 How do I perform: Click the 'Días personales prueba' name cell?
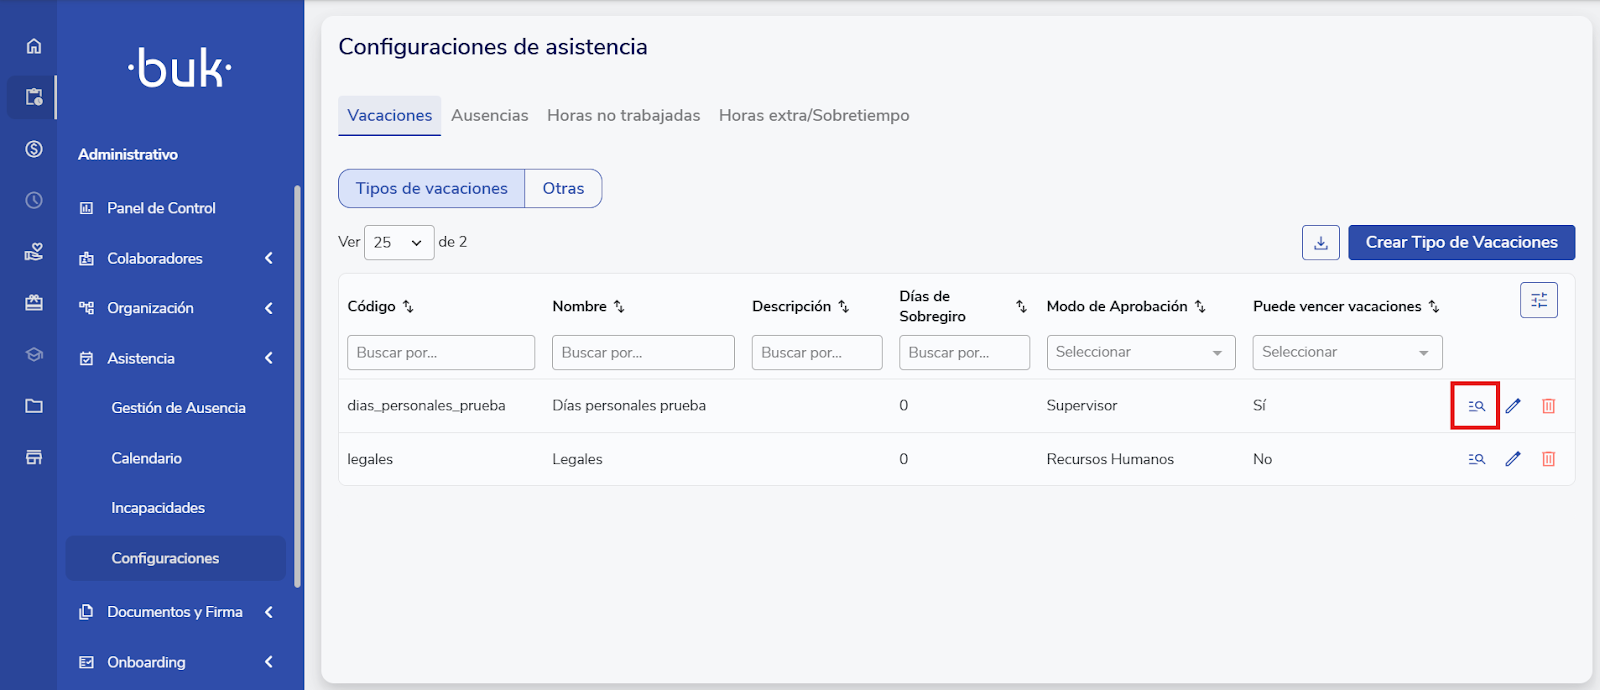(629, 405)
